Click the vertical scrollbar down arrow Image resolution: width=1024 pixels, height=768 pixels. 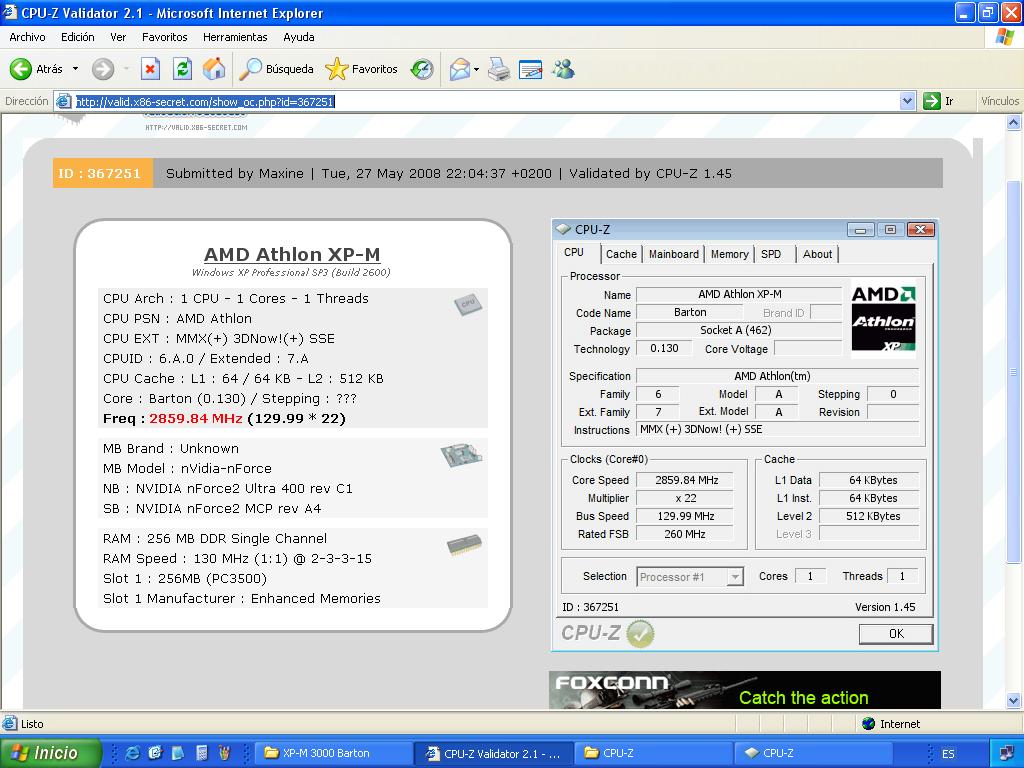pos(1014,701)
